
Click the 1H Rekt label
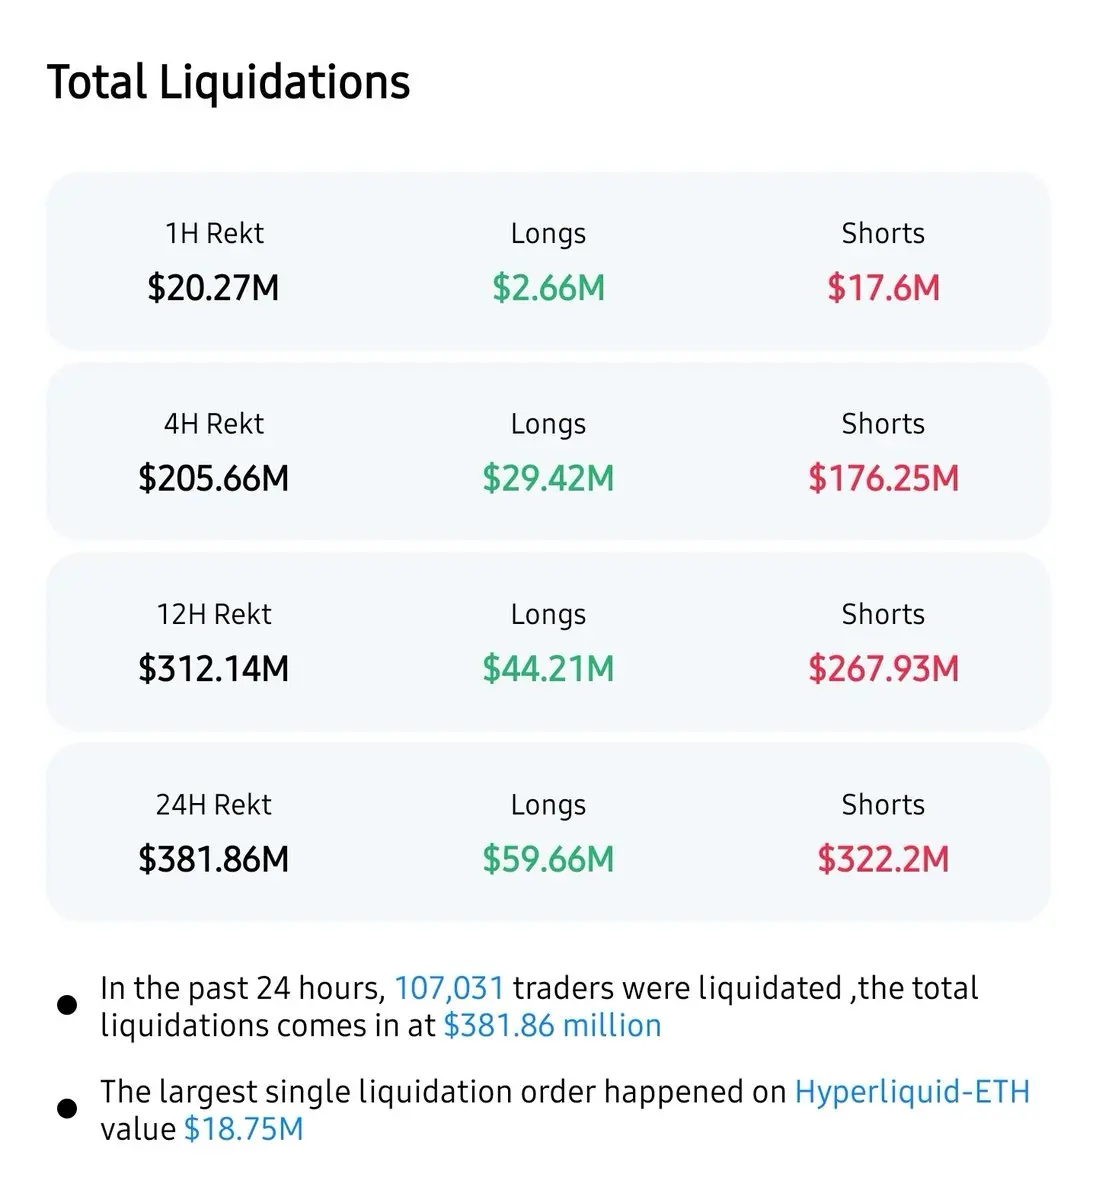[214, 233]
